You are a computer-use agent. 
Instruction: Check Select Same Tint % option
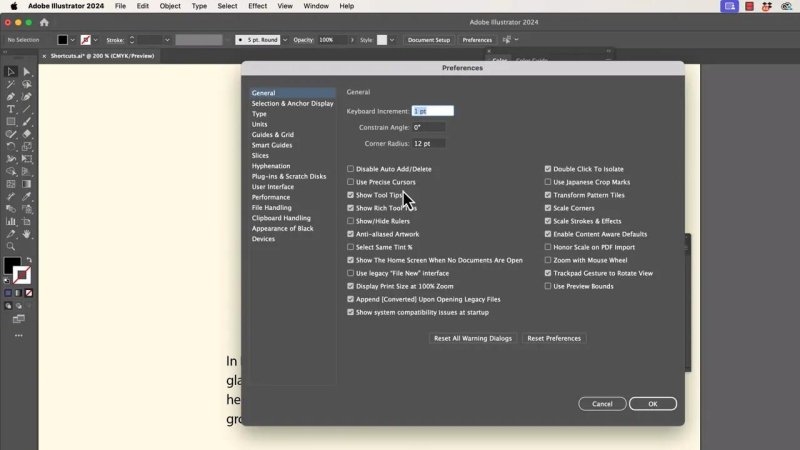(351, 247)
